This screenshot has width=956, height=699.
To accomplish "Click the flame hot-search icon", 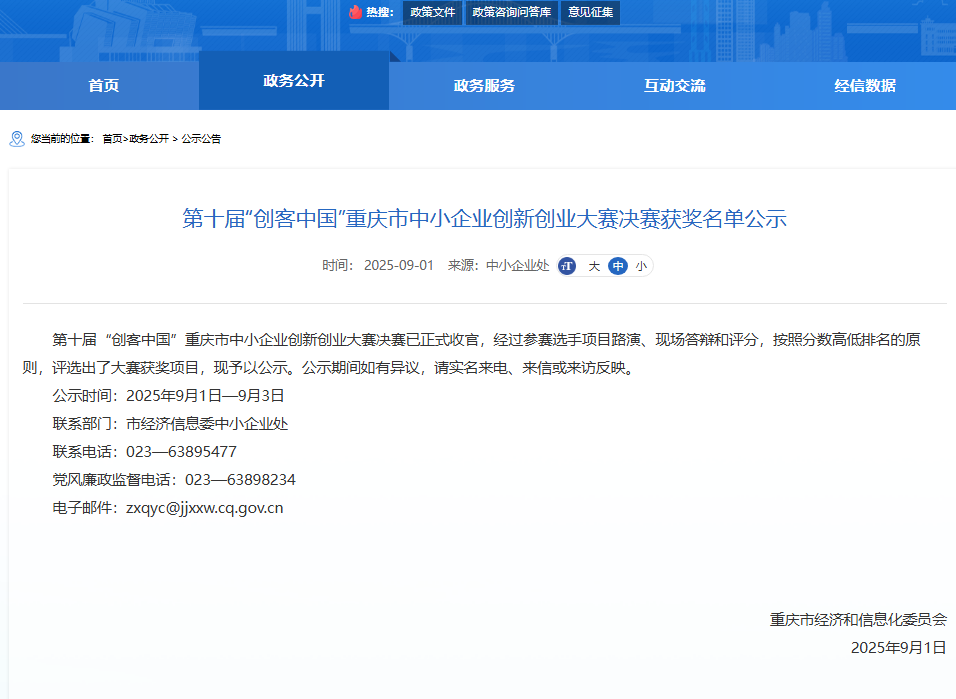I will click(x=354, y=12).
